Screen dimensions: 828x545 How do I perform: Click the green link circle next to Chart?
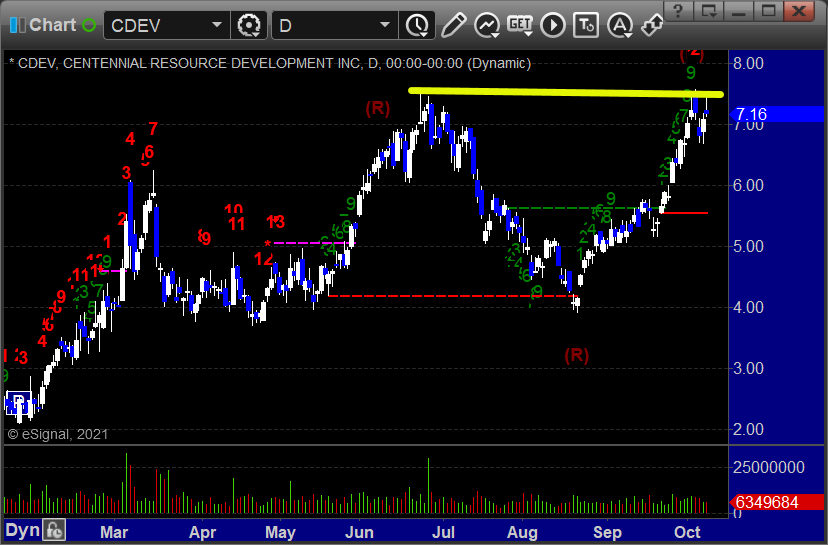pos(89,25)
